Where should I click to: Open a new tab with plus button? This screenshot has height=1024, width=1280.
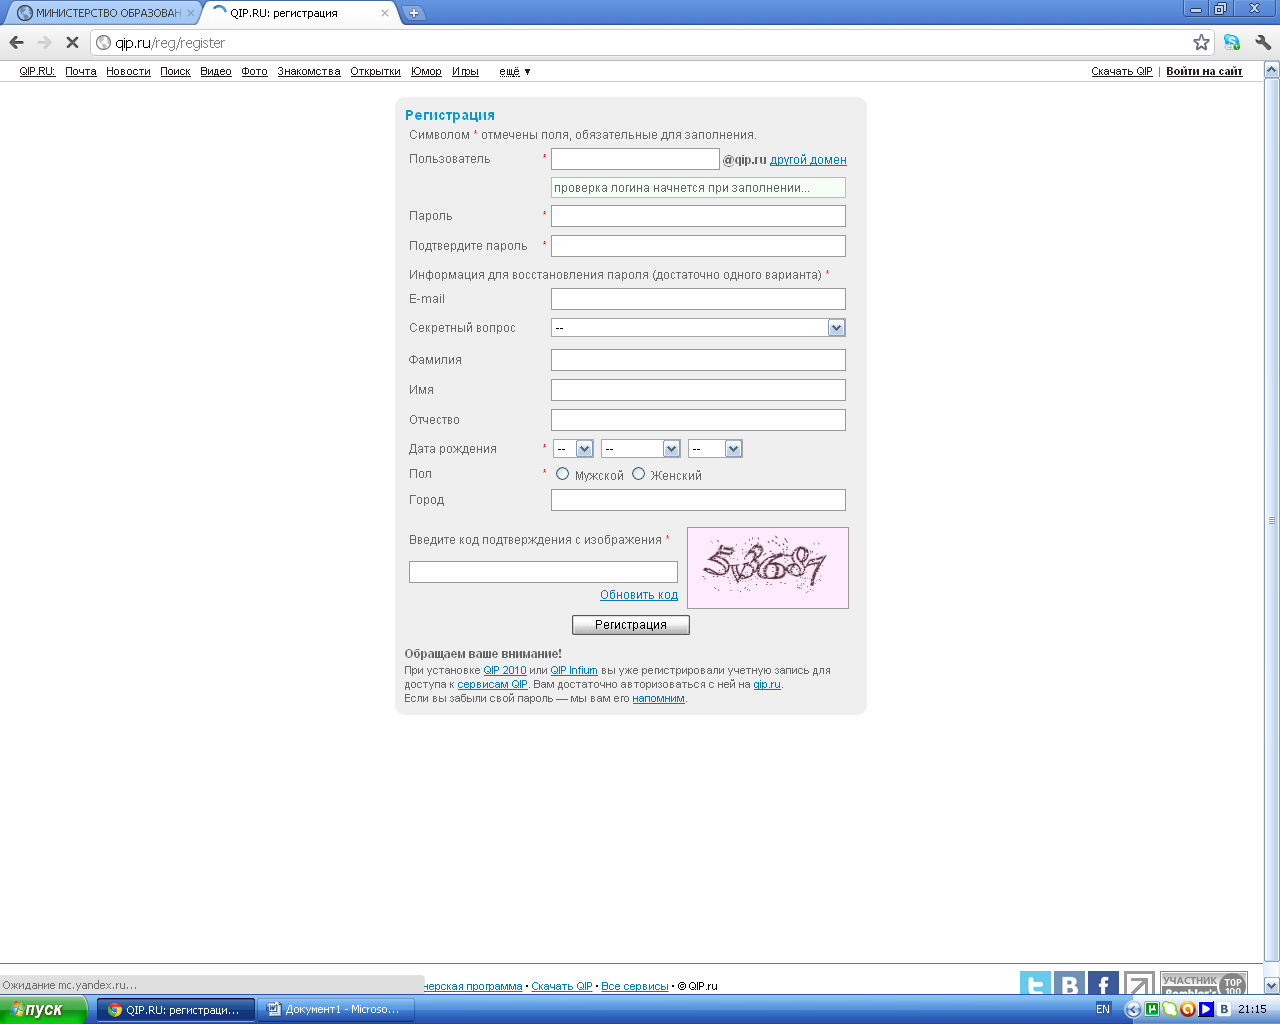click(413, 13)
